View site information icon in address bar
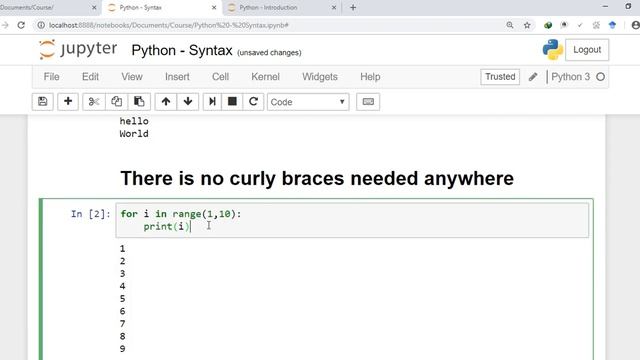Screen dimensions: 640x360 (41, 25)
